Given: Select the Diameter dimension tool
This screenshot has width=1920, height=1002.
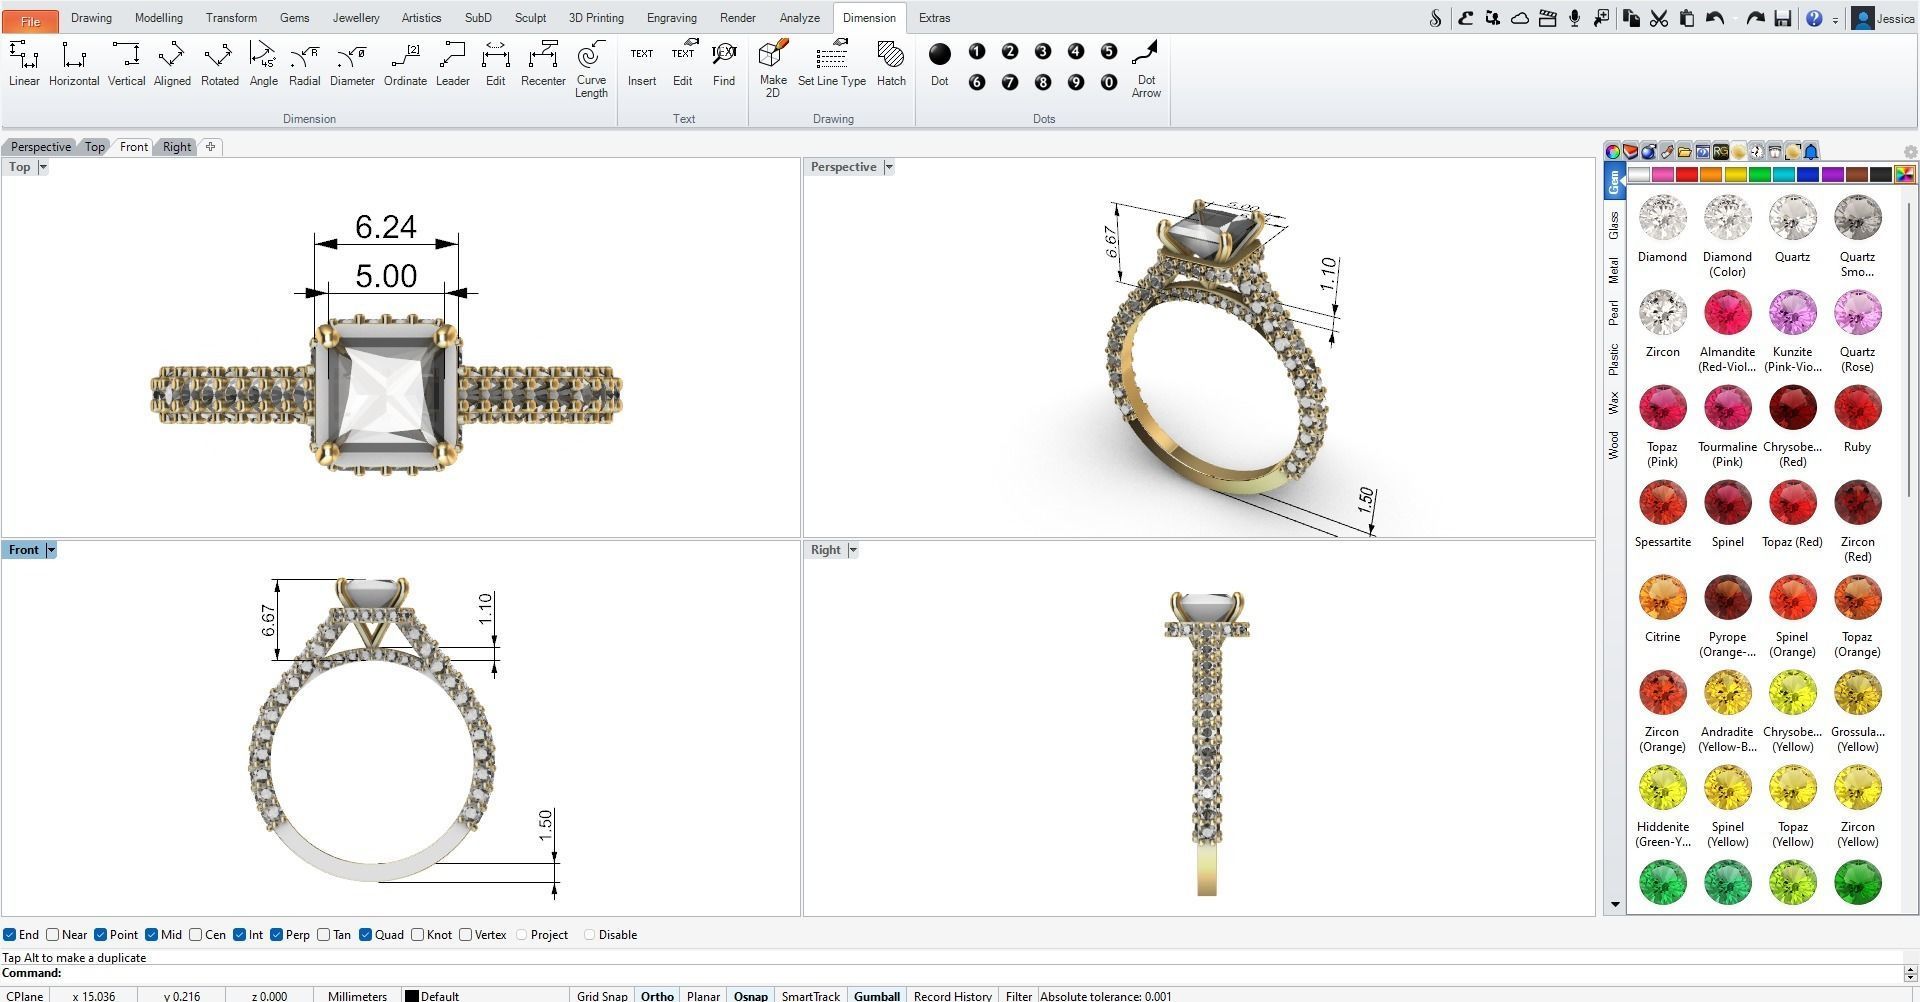Looking at the screenshot, I should tap(352, 65).
